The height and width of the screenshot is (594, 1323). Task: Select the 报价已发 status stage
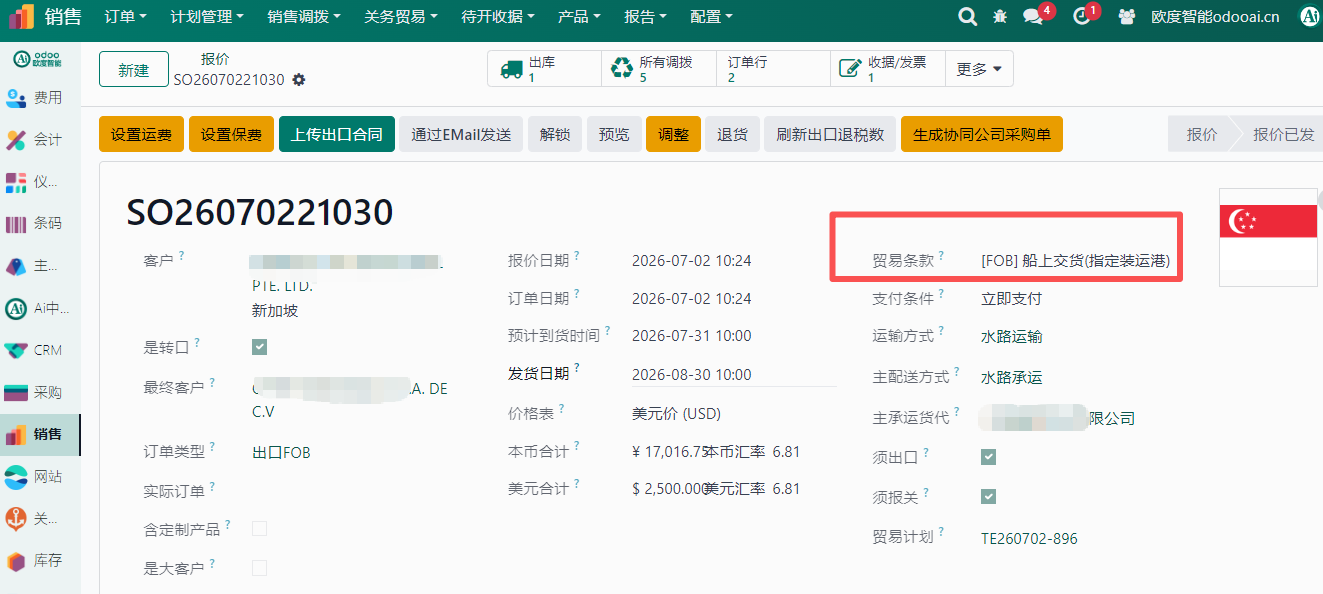(1282, 134)
